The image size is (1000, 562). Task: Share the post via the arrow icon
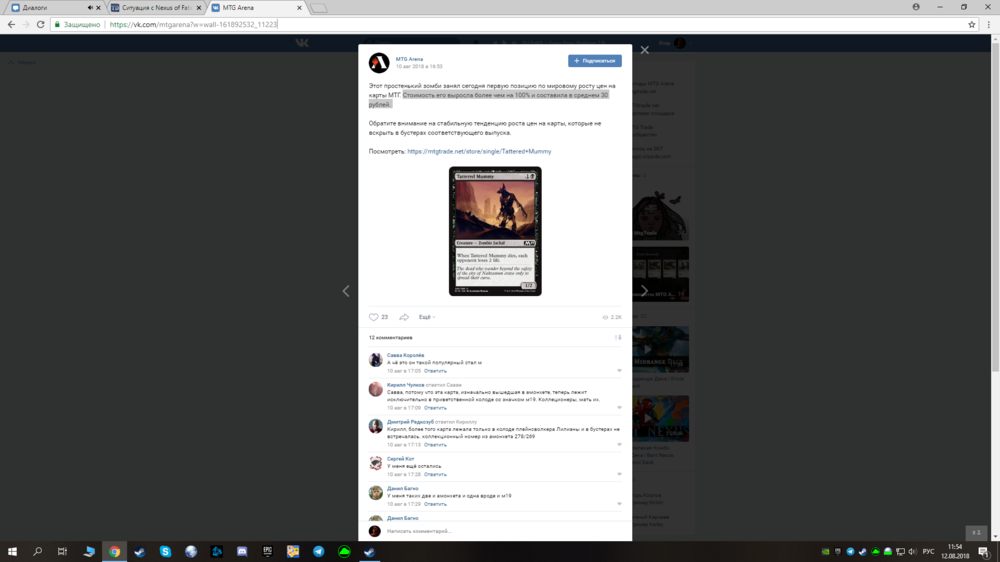(x=404, y=317)
